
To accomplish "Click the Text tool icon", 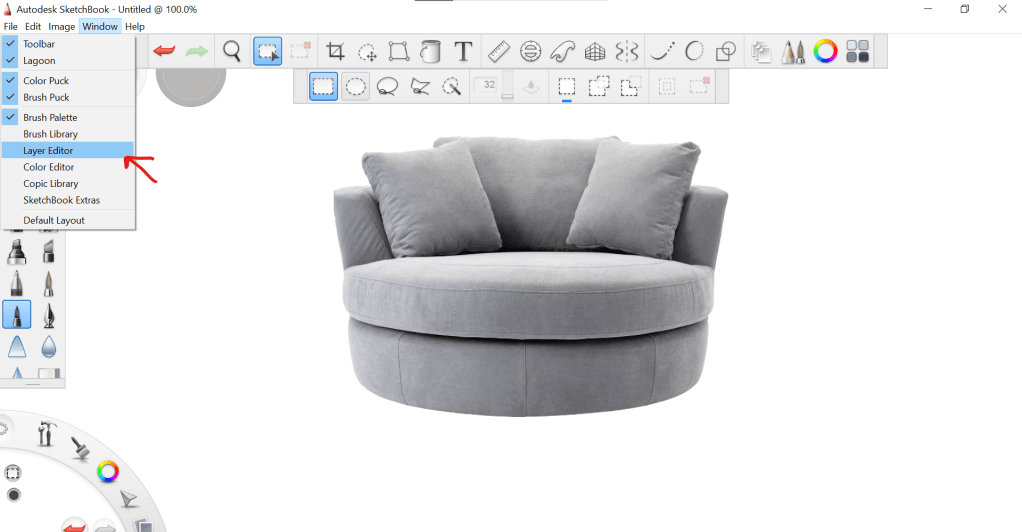I will [463, 52].
